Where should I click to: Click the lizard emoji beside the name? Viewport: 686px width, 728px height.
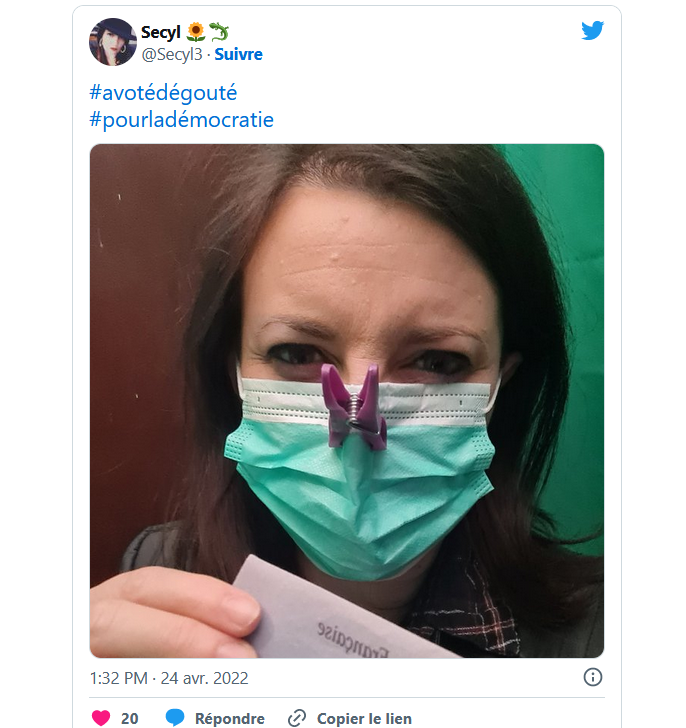(x=219, y=32)
